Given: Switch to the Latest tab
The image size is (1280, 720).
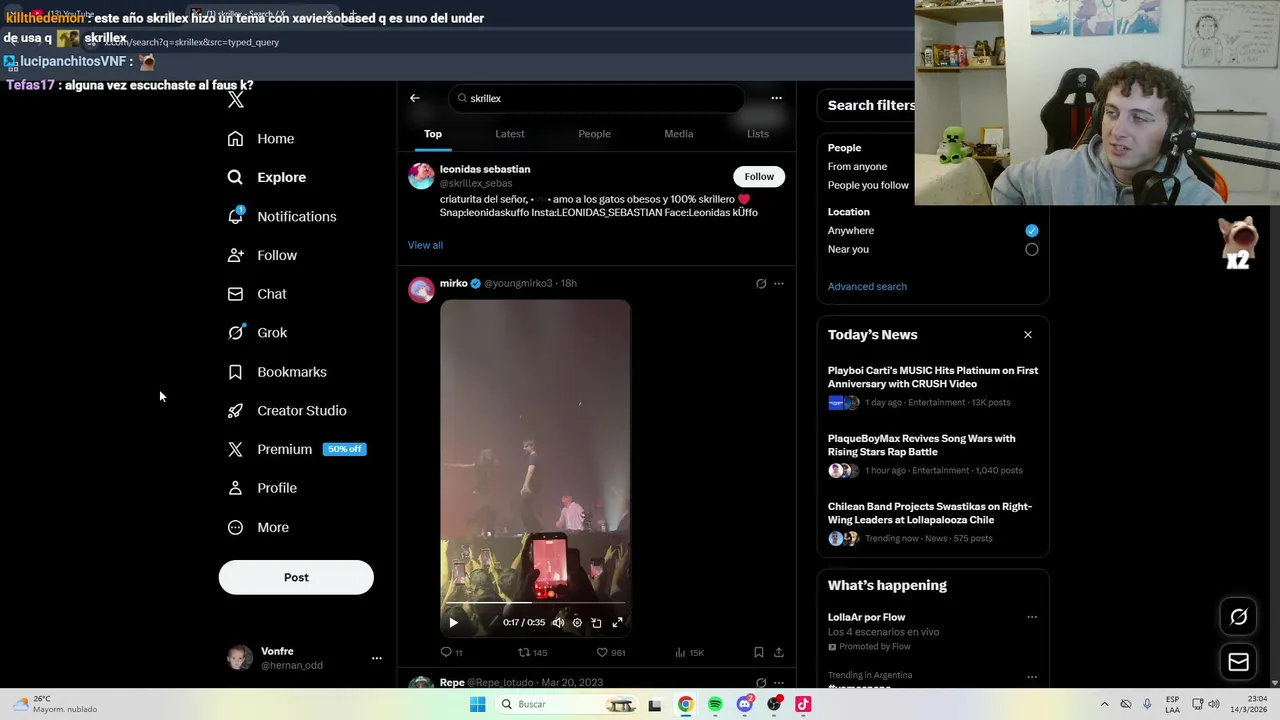Looking at the screenshot, I should tap(510, 134).
